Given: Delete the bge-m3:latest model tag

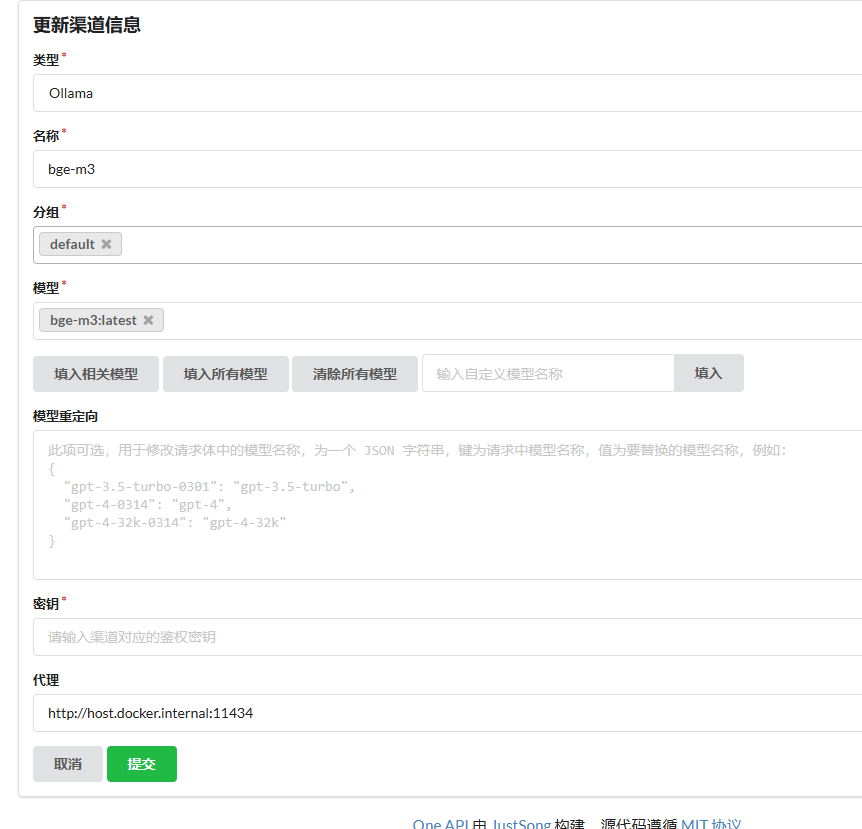Looking at the screenshot, I should point(148,320).
